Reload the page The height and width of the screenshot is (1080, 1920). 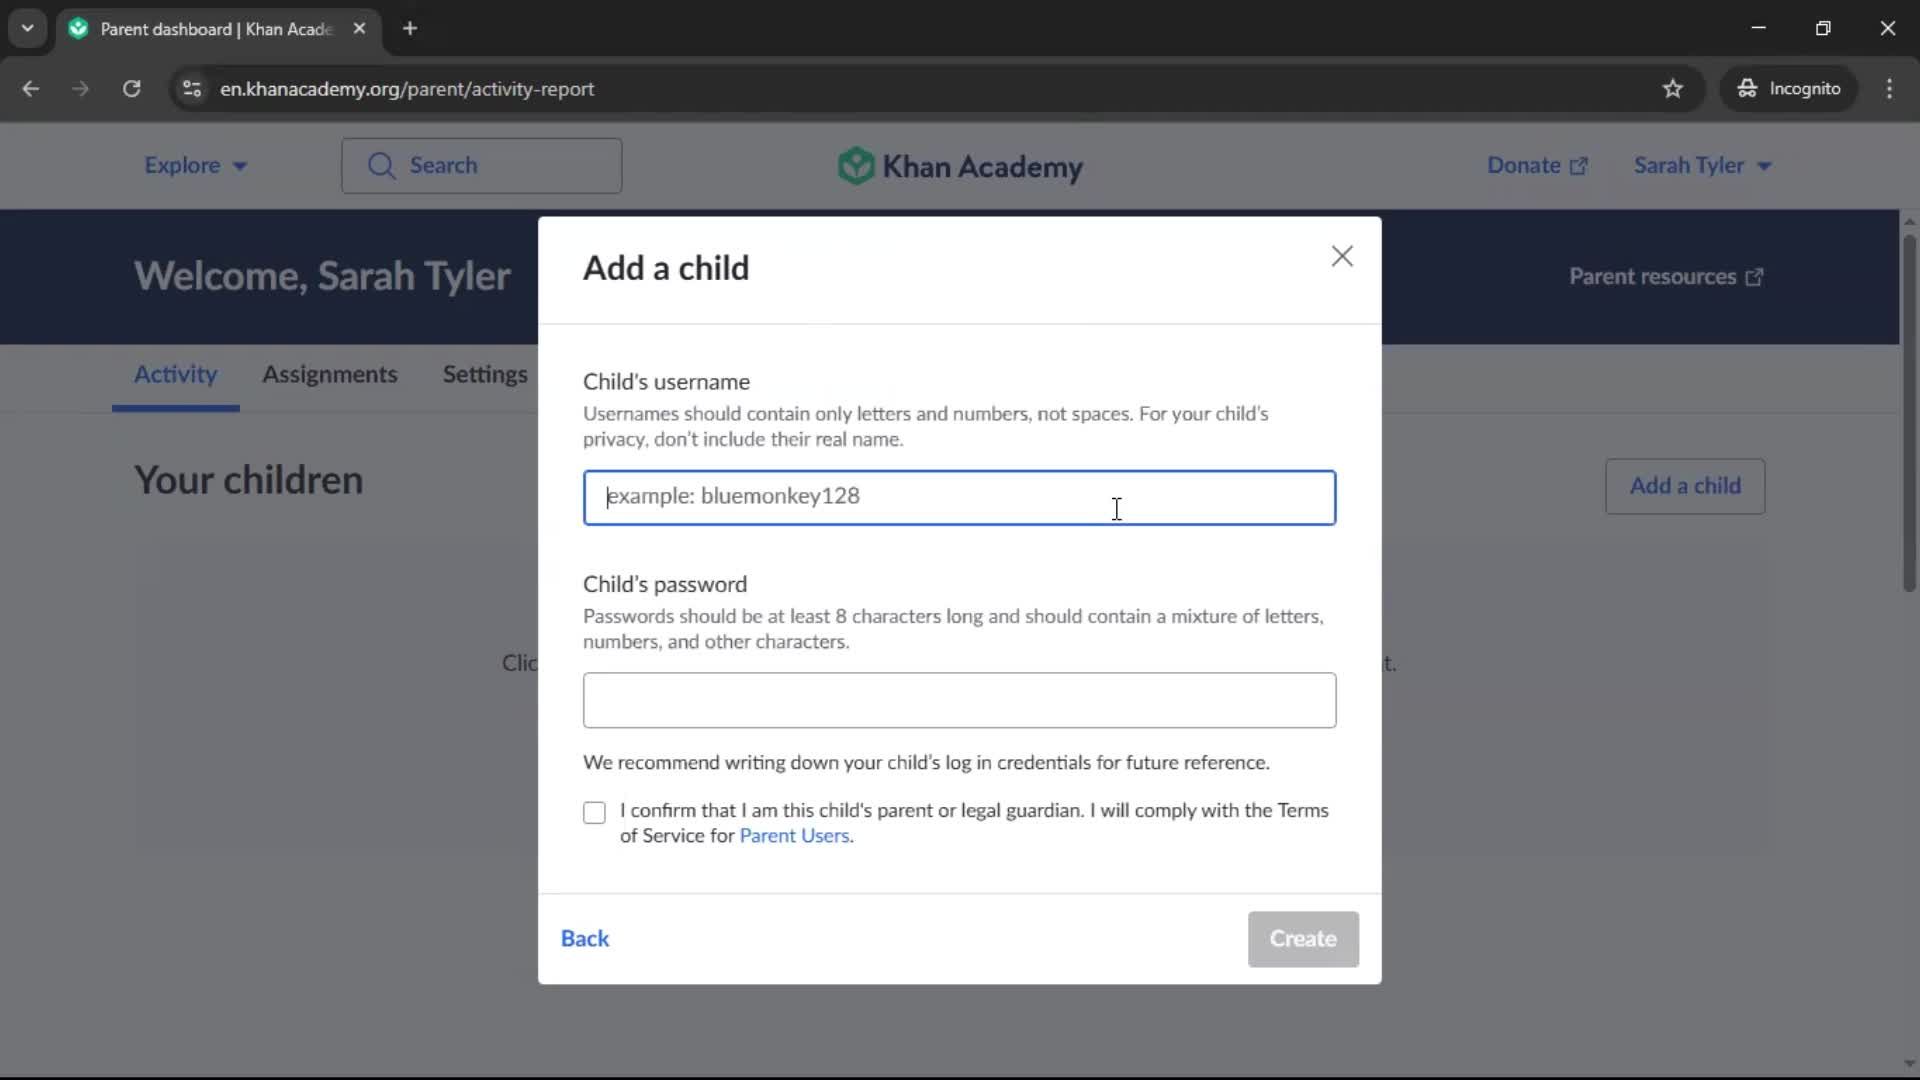(131, 88)
